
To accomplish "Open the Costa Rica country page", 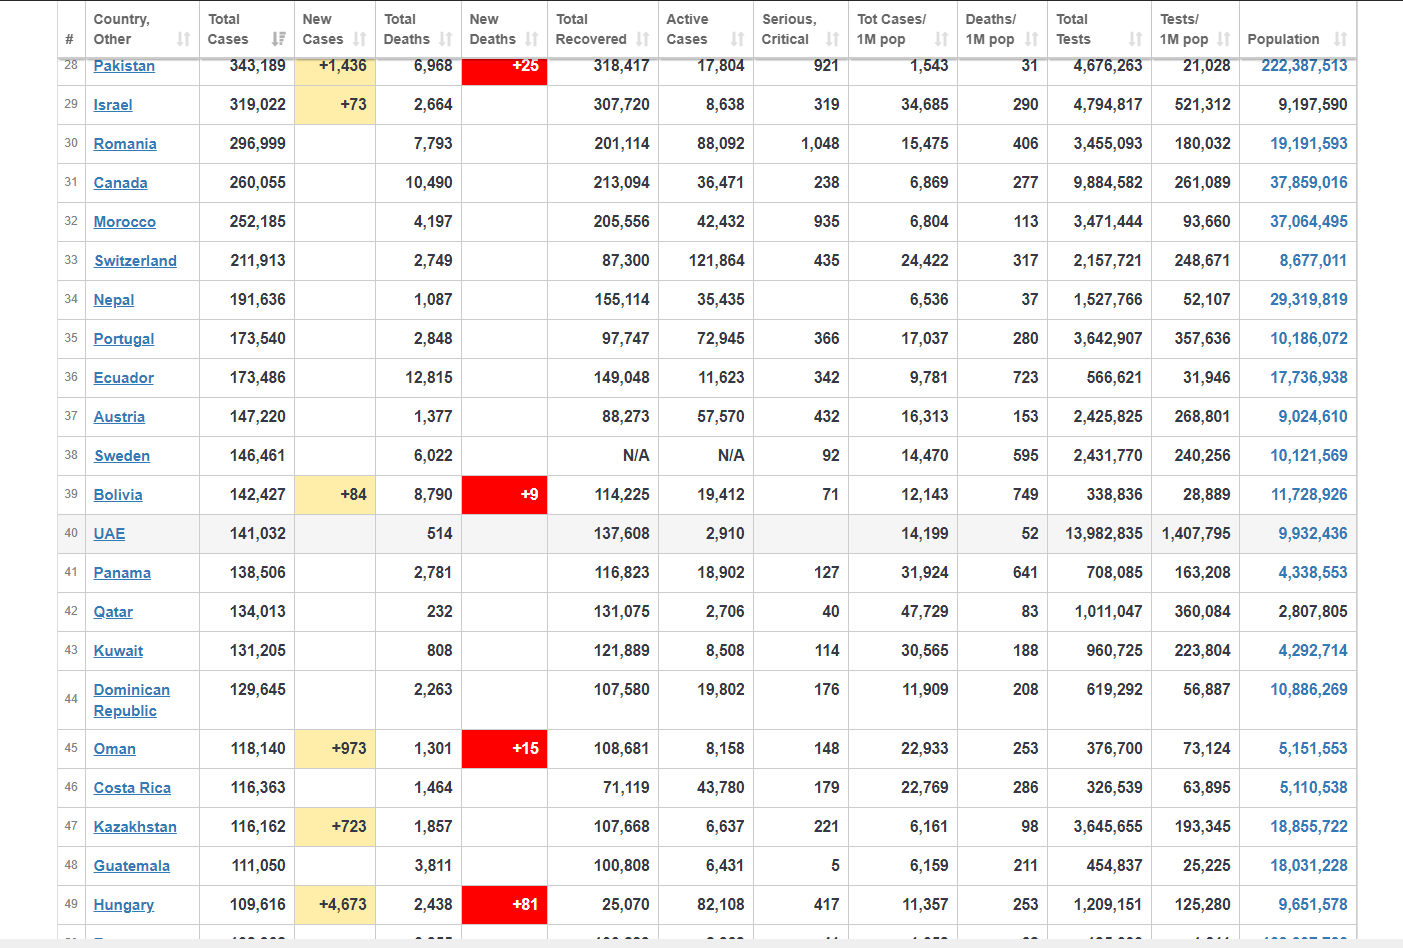I will tap(132, 788).
